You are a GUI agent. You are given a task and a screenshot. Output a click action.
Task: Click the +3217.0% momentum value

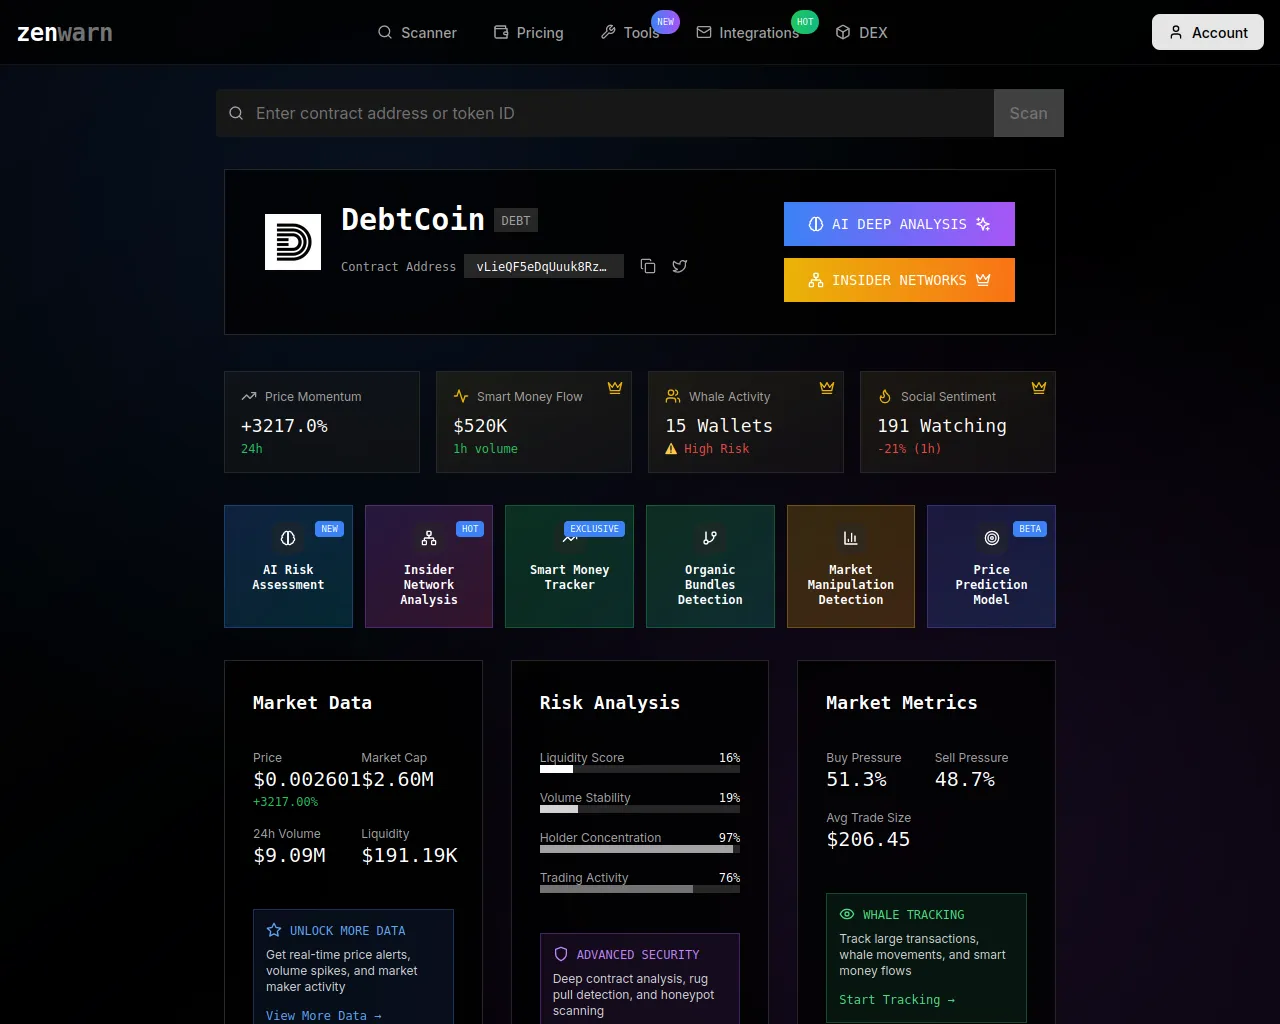[284, 425]
